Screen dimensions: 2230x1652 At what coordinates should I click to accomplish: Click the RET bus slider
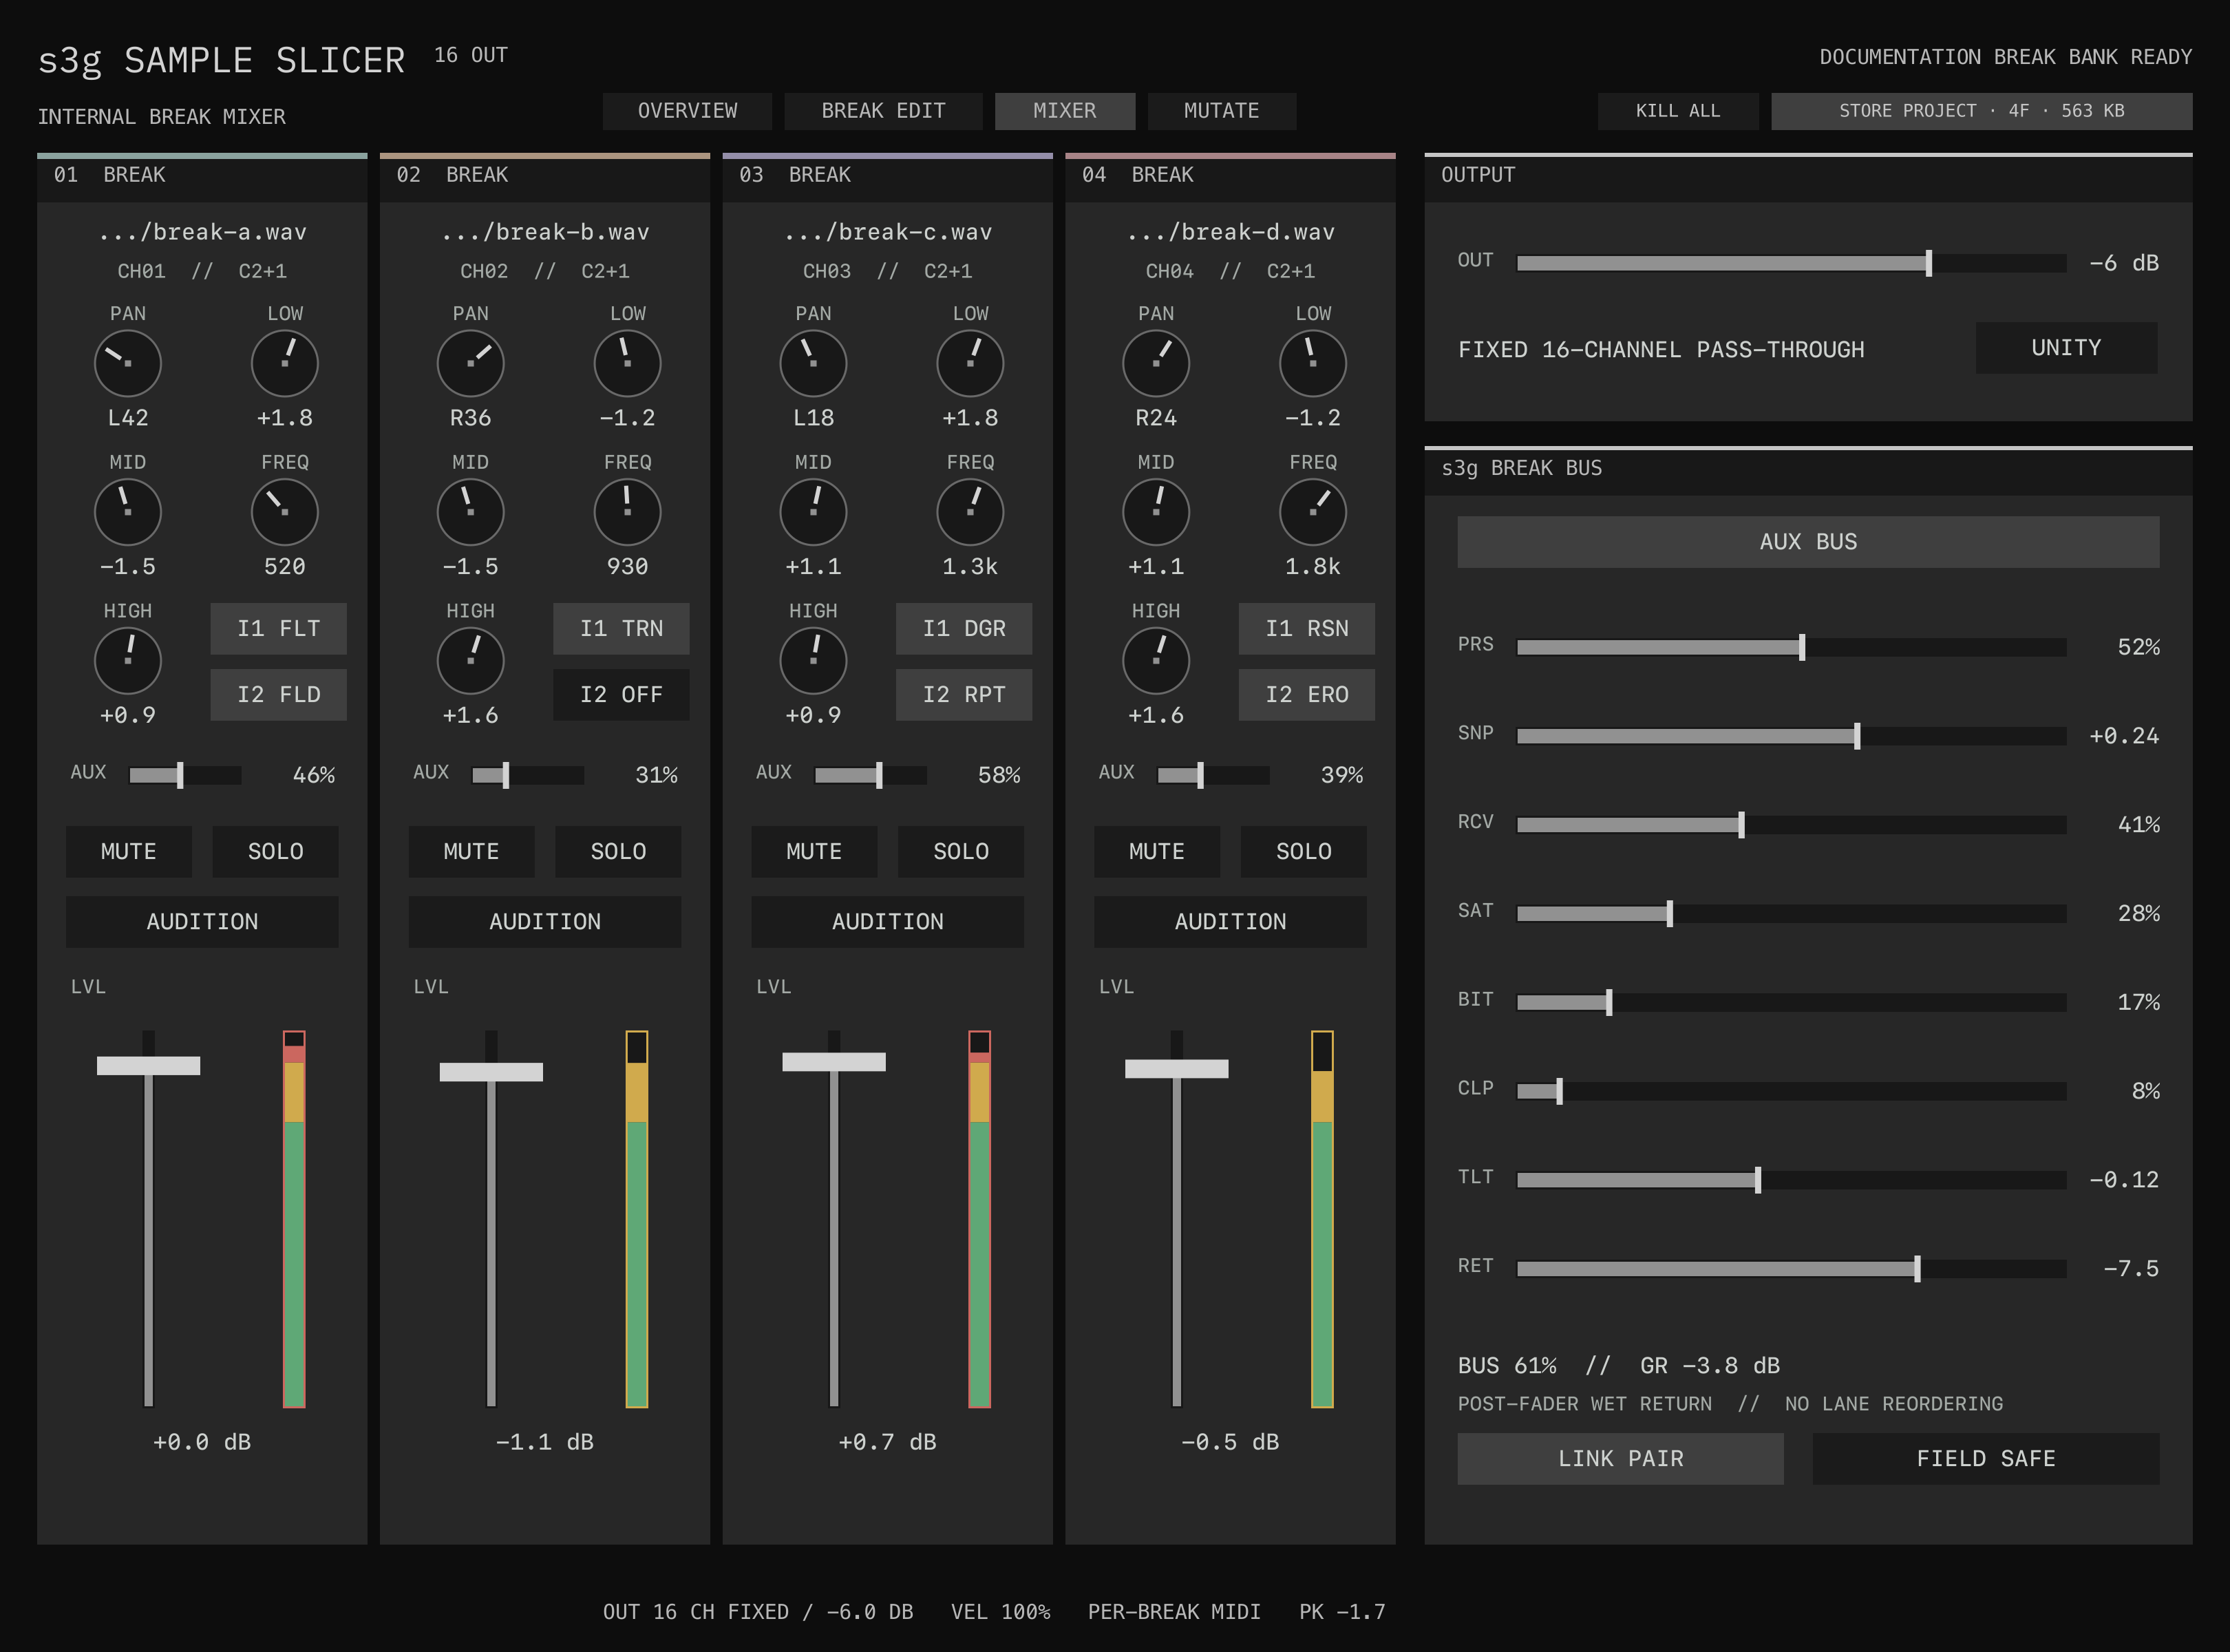pos(1791,1269)
